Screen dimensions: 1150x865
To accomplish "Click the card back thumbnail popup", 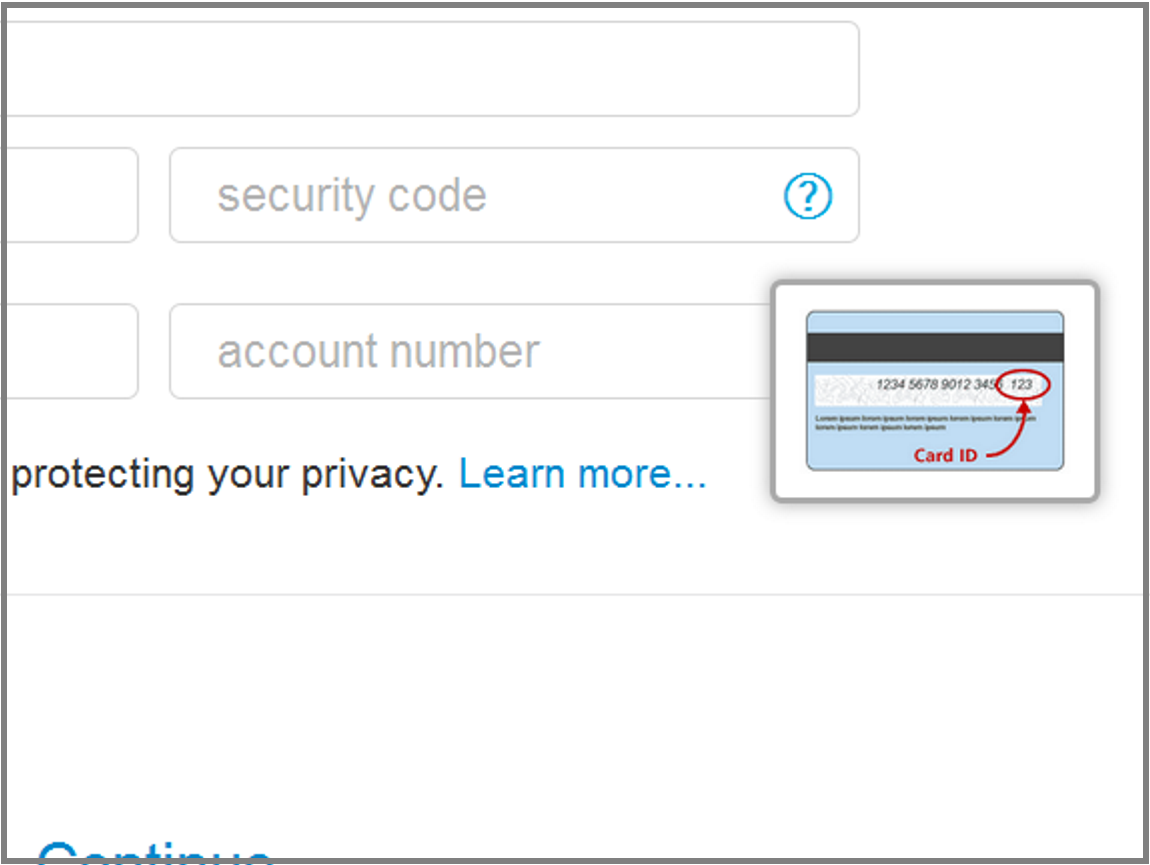I will coord(935,392).
